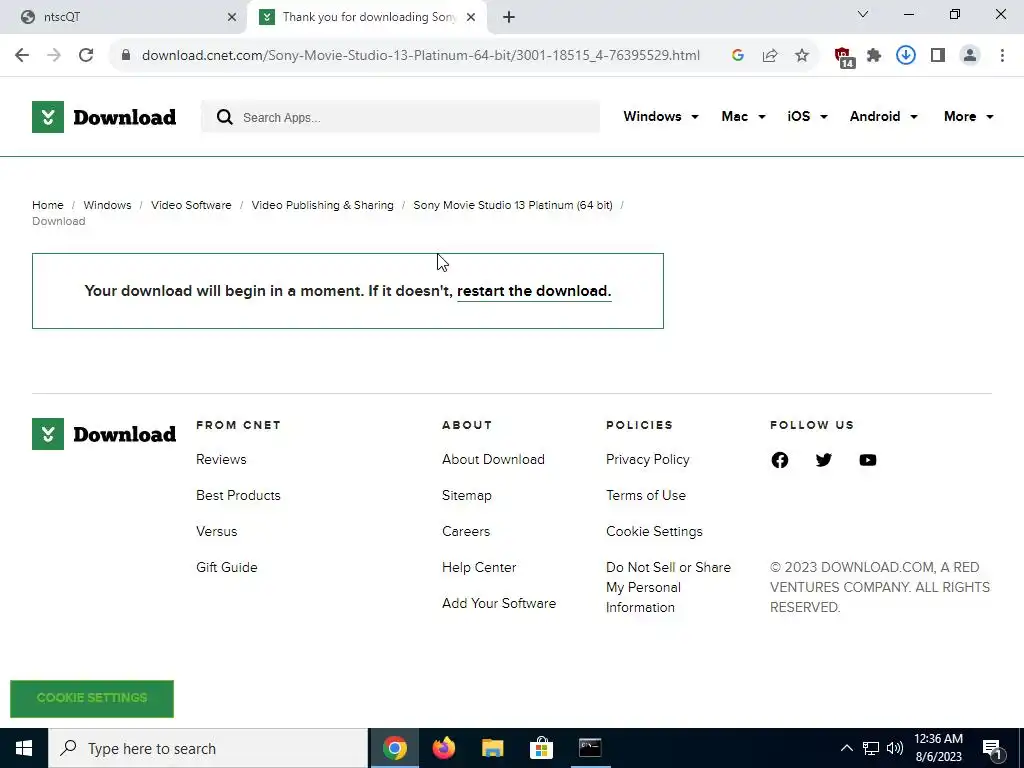
Task: Open the Versus footer link
Action: pos(217,532)
